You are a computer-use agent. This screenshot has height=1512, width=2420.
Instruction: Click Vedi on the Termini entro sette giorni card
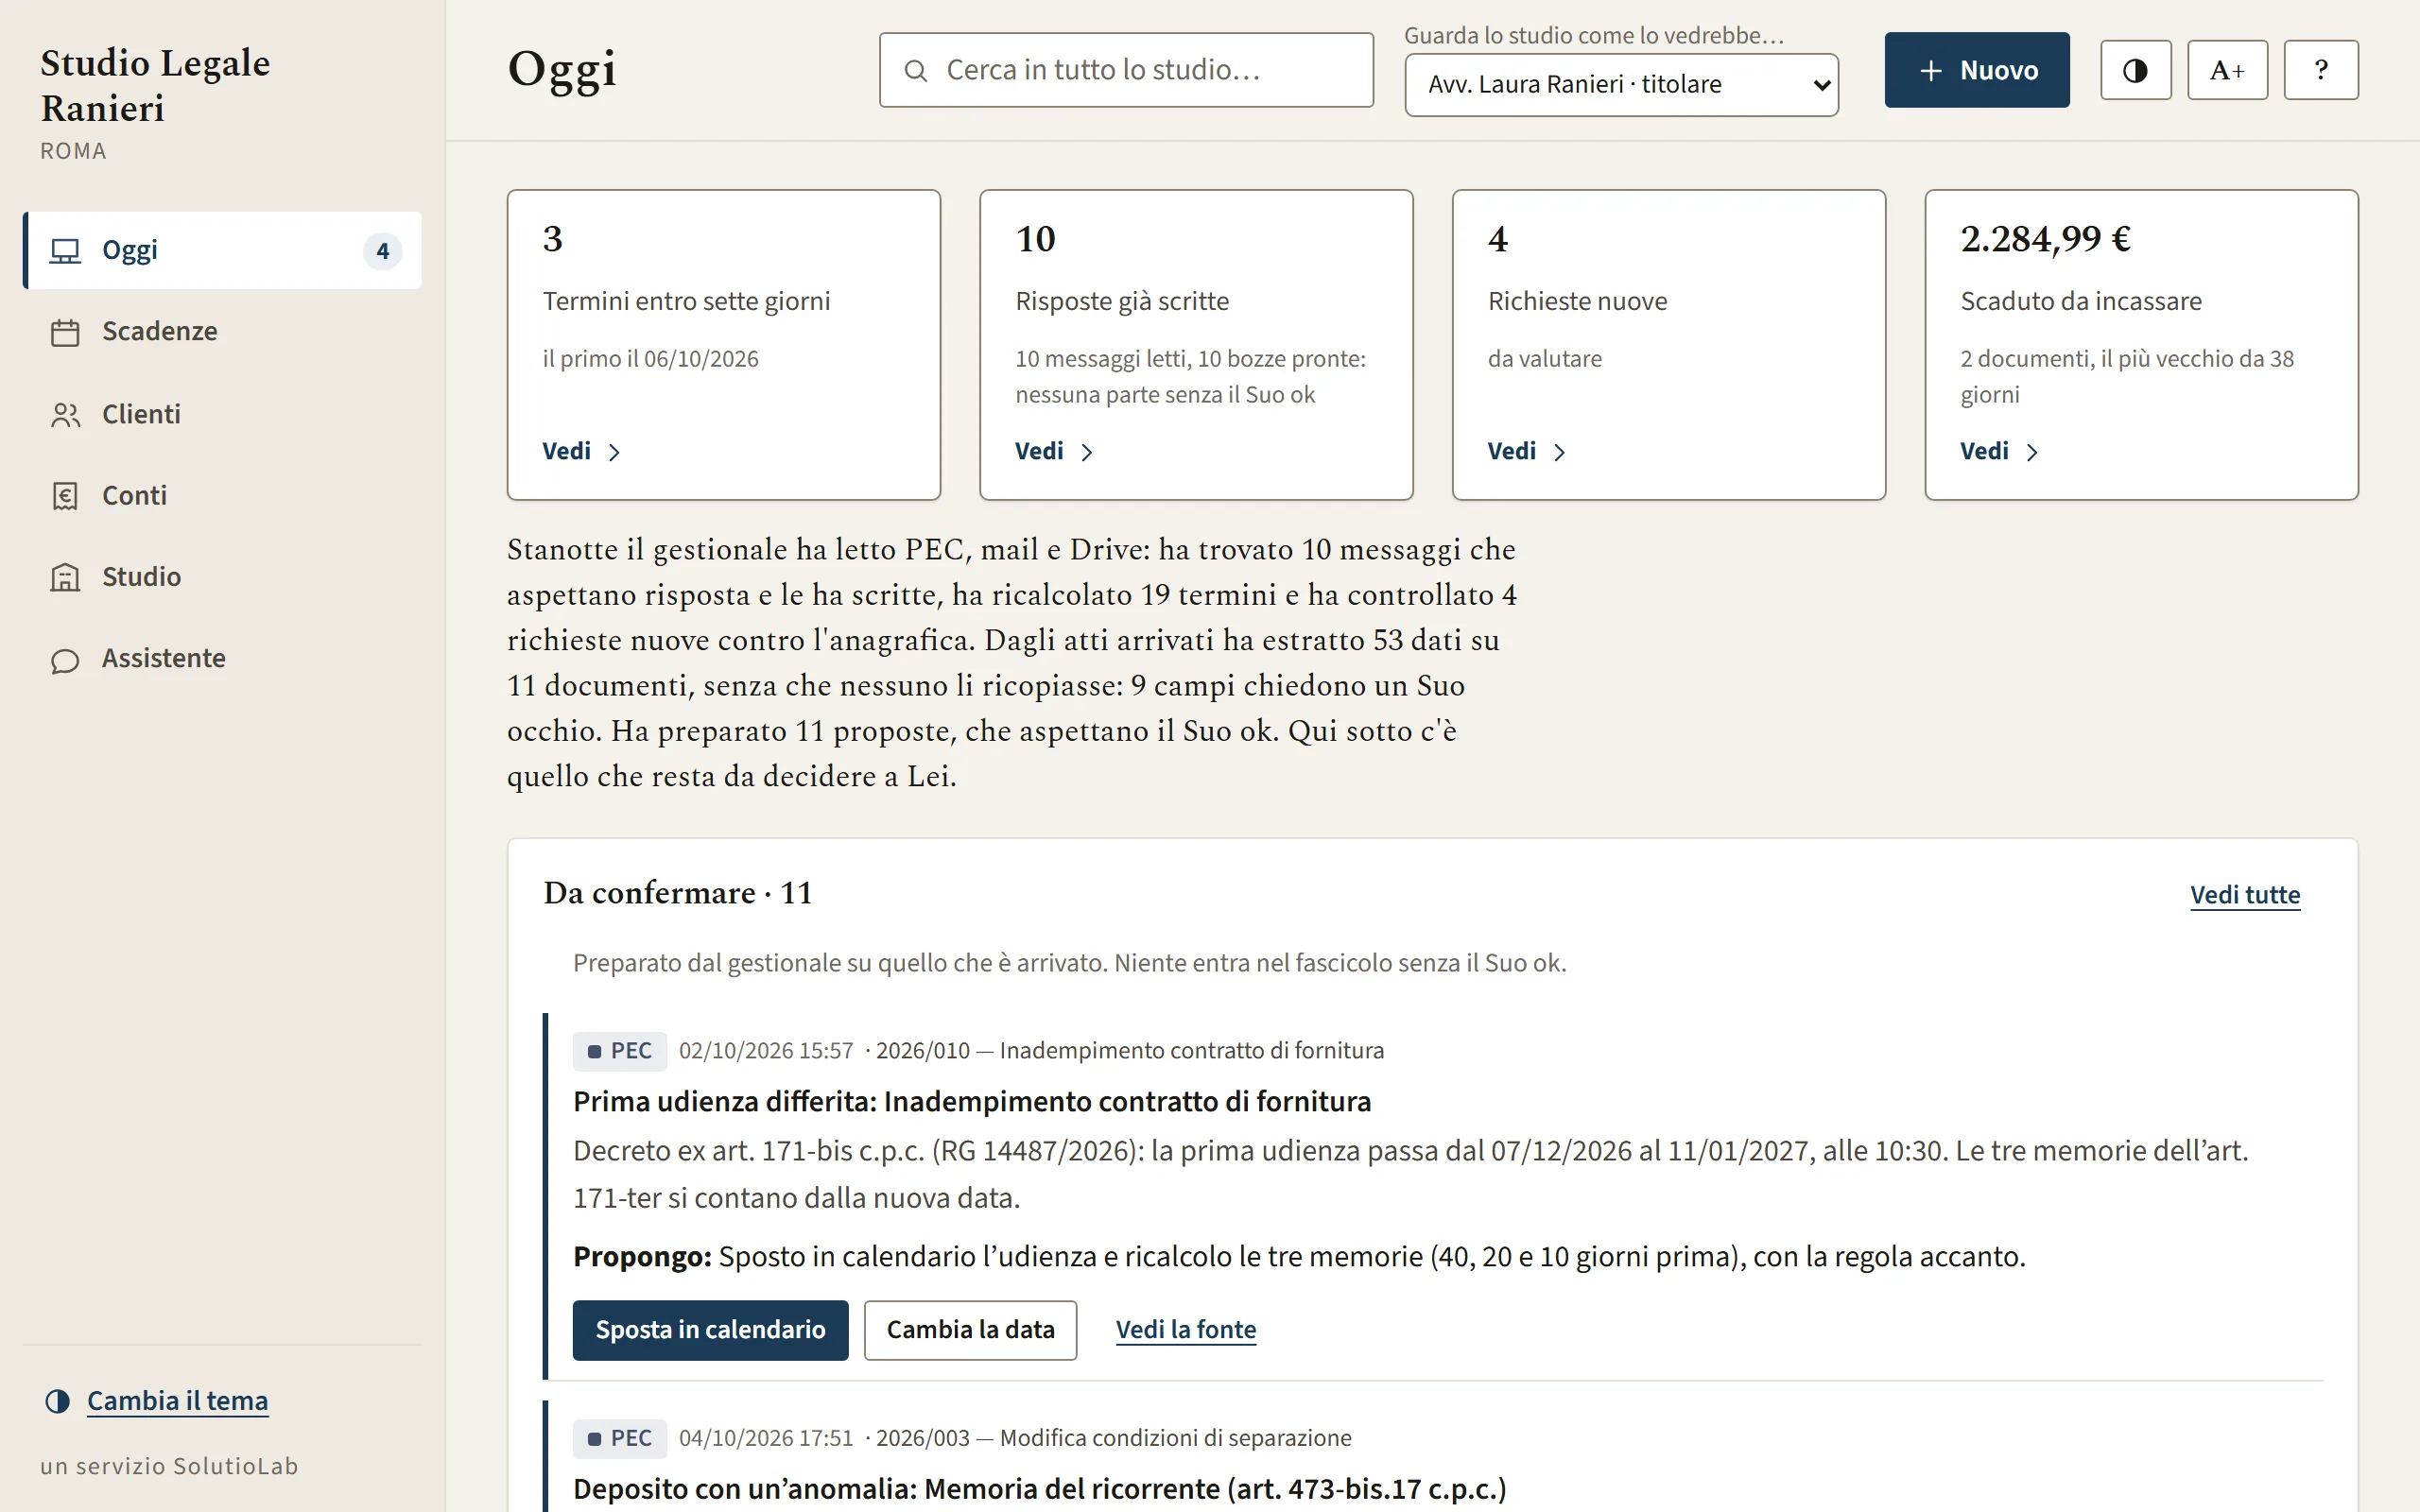pos(581,451)
